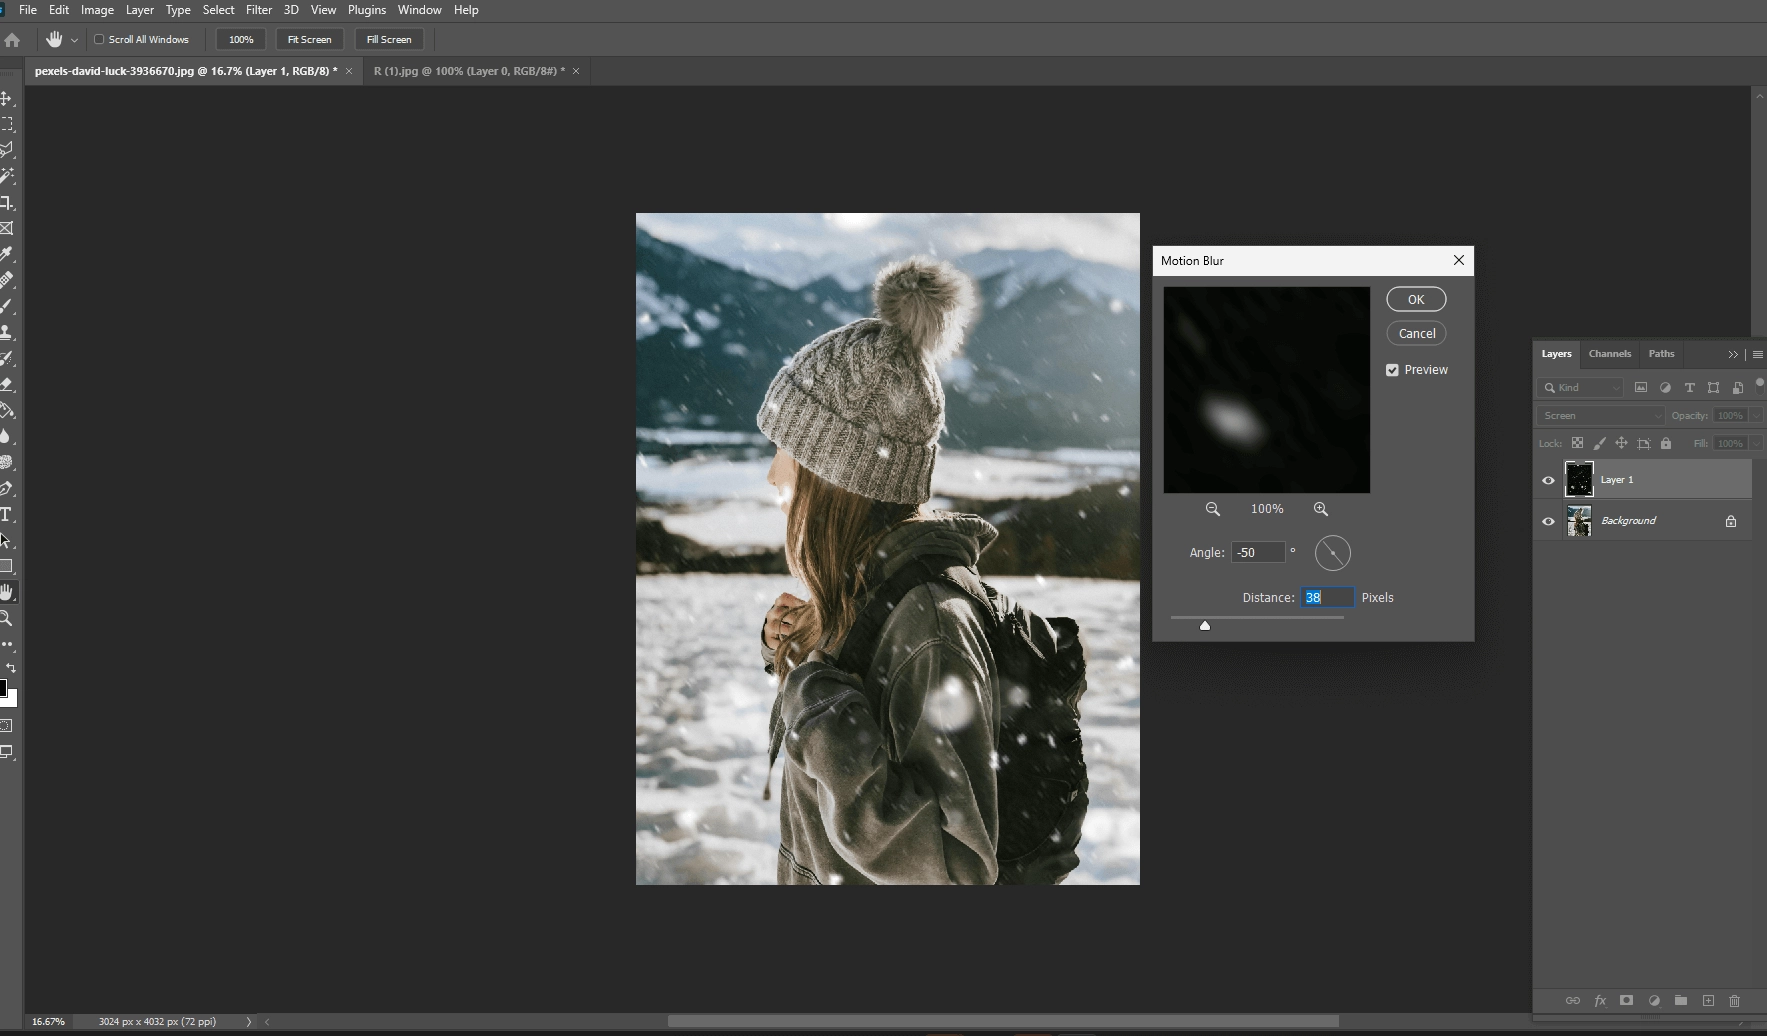Toggle lock transparent pixels icon
Screen dimensions: 1767x1036
coord(1577,443)
